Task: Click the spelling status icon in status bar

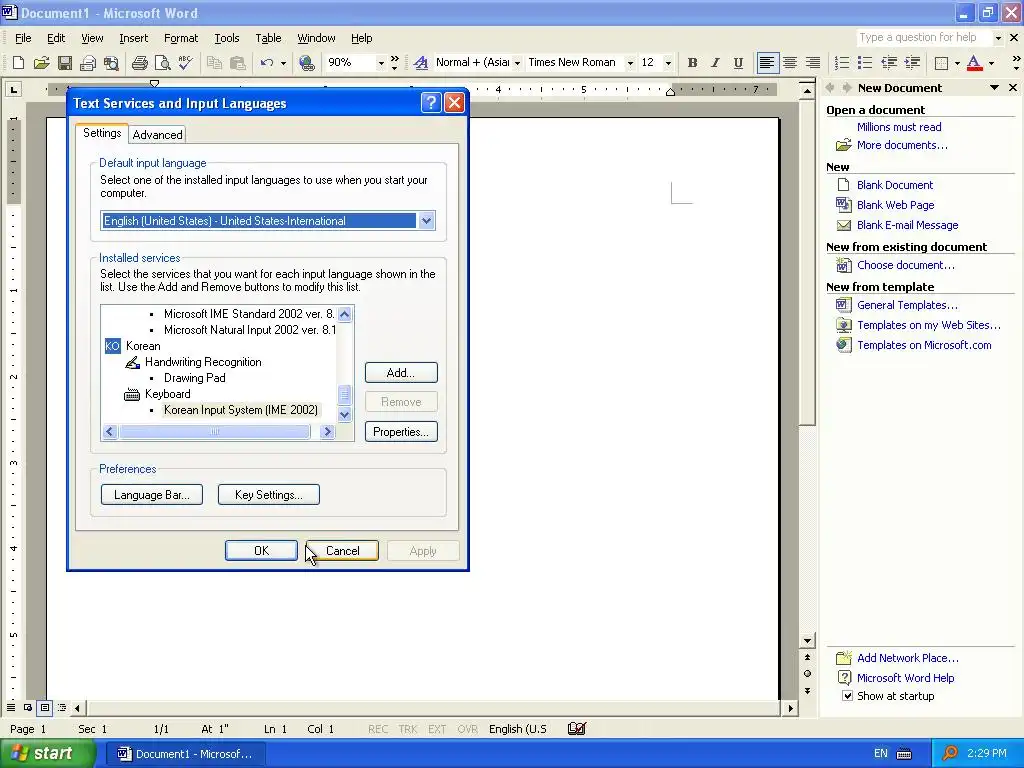Action: point(577,729)
